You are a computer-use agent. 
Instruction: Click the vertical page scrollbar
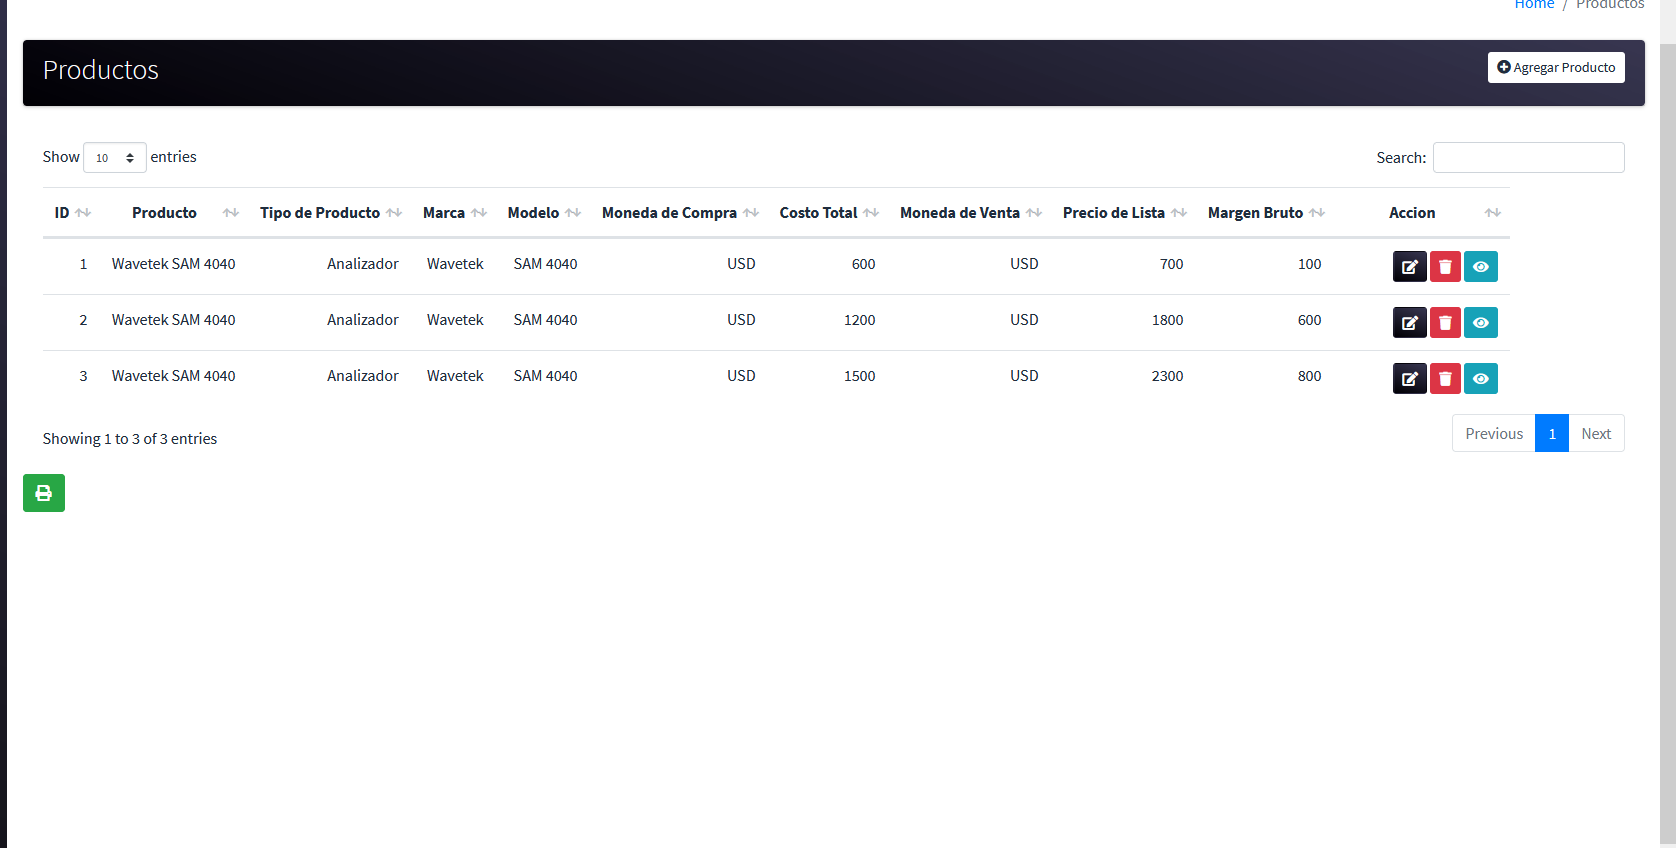click(1667, 440)
